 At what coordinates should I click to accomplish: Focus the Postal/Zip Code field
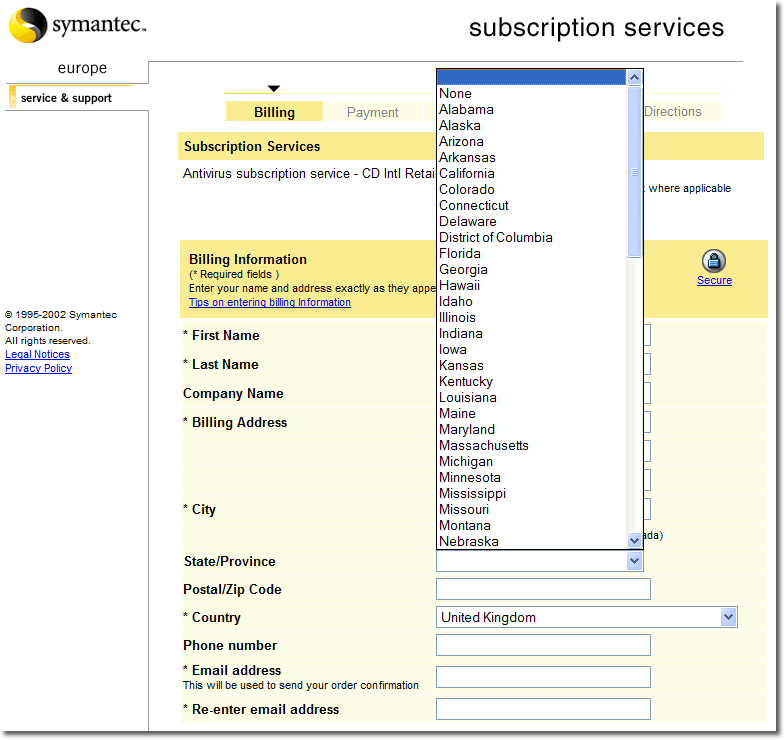pyautogui.click(x=543, y=589)
